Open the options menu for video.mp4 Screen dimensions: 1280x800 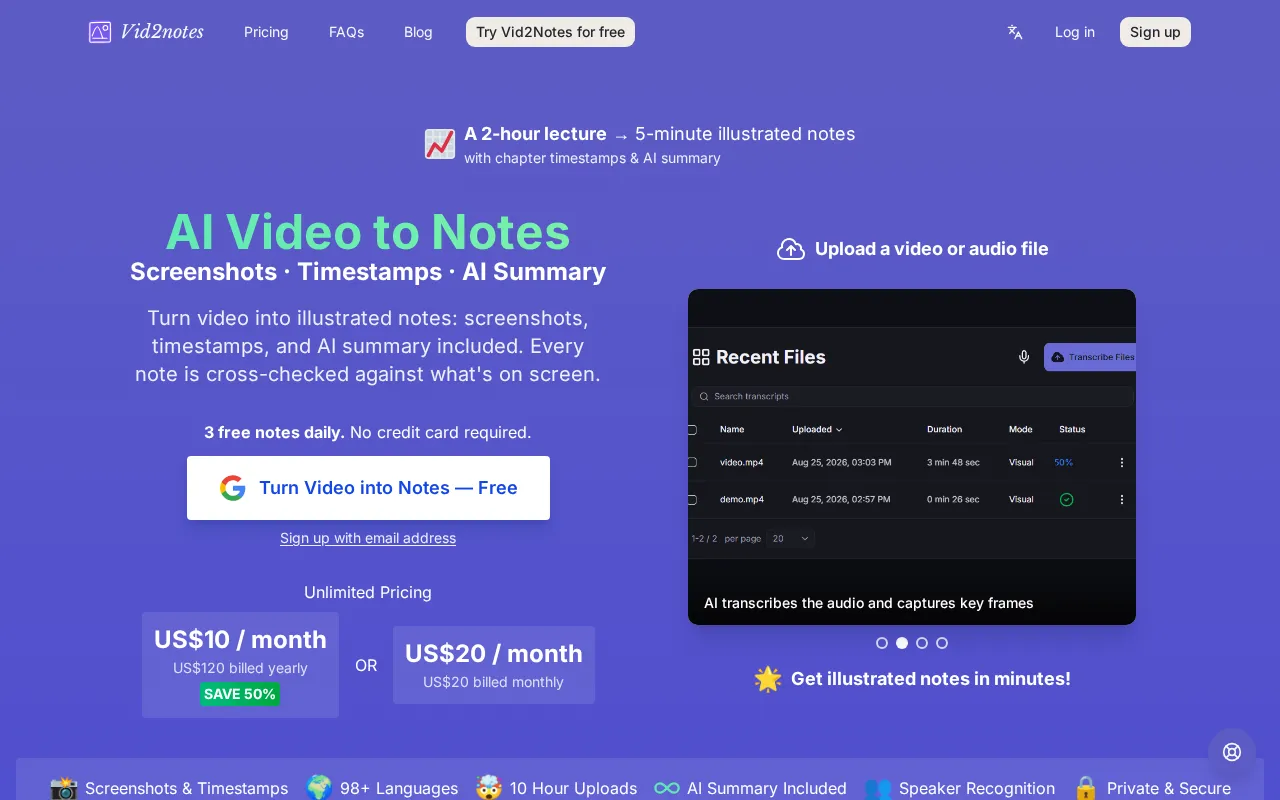click(x=1121, y=463)
